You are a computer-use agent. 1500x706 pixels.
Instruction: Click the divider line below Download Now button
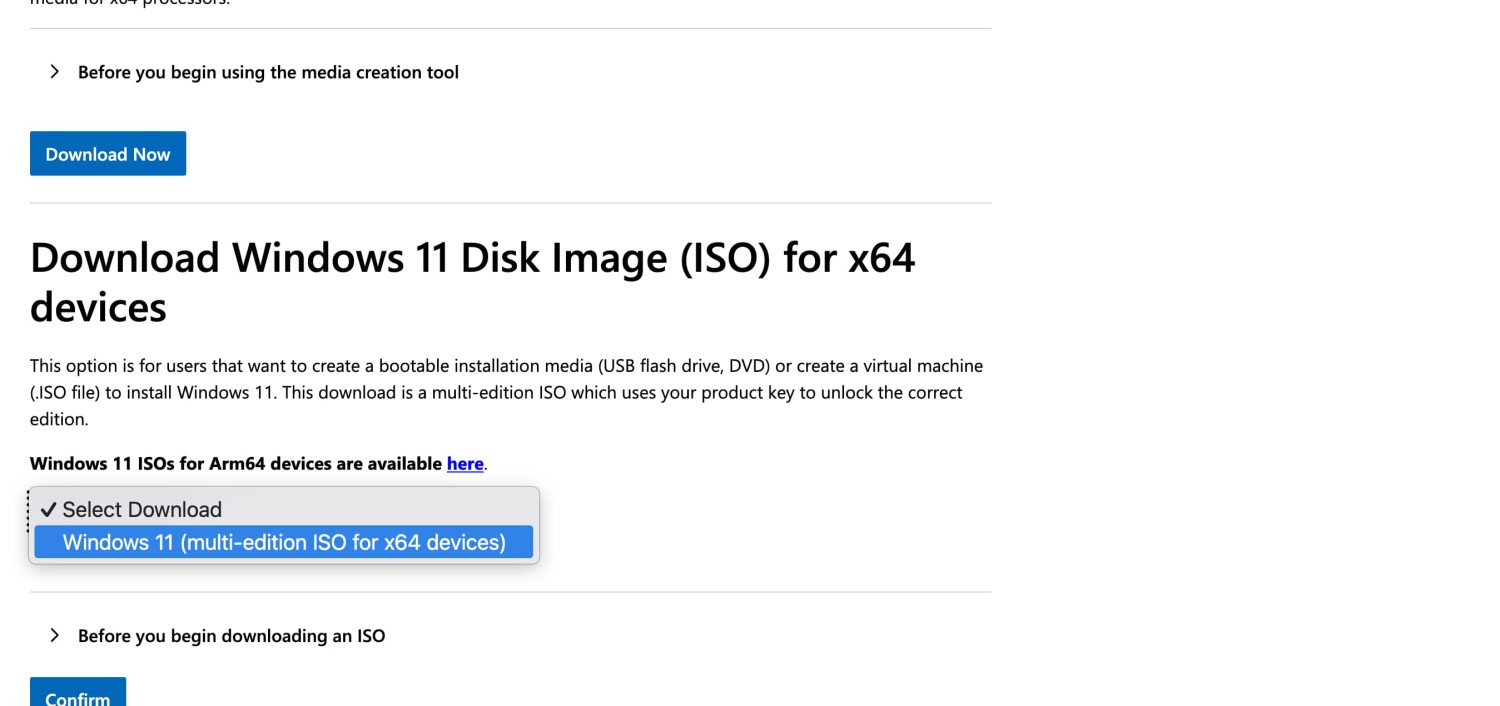(510, 203)
